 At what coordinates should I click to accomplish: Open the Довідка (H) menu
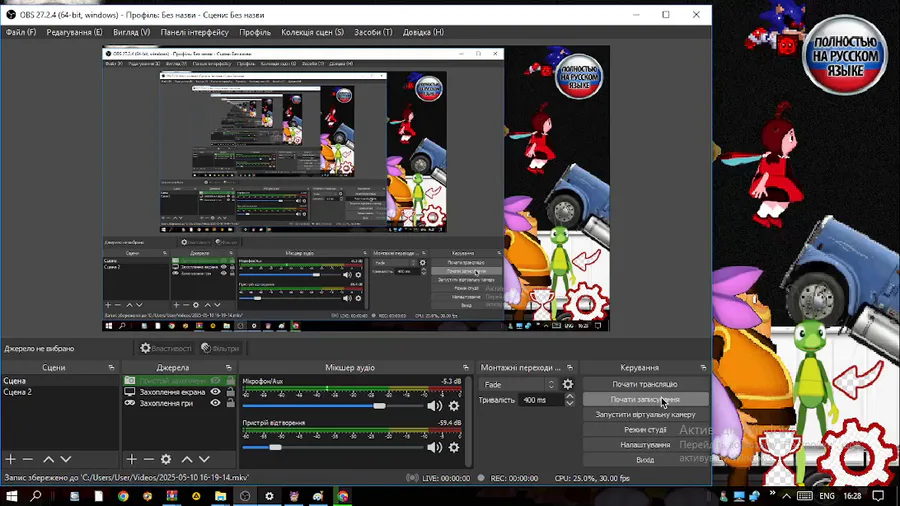[423, 32]
